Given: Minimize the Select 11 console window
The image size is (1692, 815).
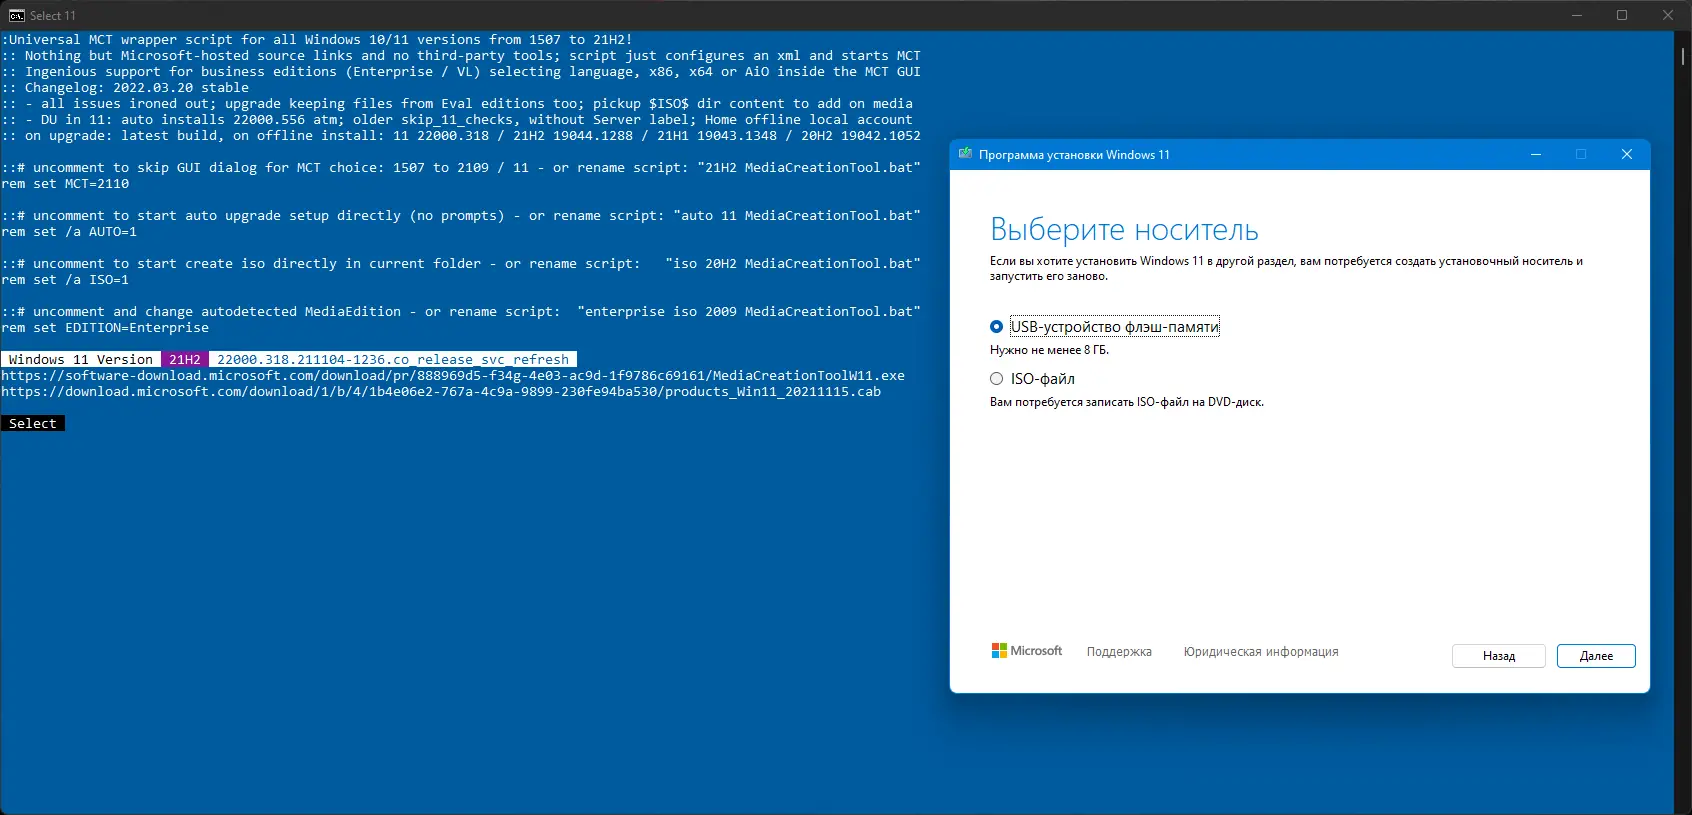Looking at the screenshot, I should coord(1577,15).
